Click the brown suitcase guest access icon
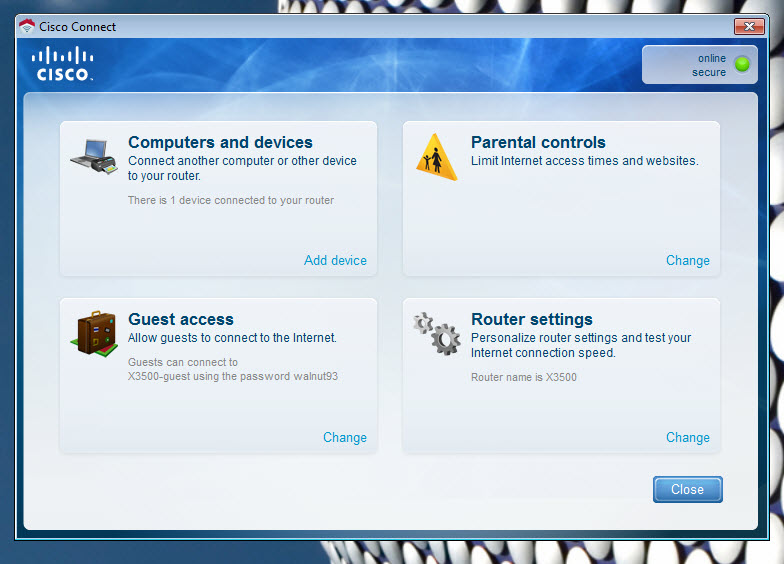 (x=94, y=334)
